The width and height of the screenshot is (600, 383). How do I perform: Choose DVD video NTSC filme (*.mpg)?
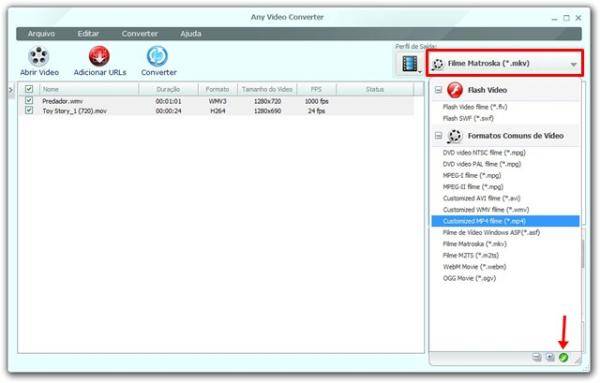click(484, 153)
